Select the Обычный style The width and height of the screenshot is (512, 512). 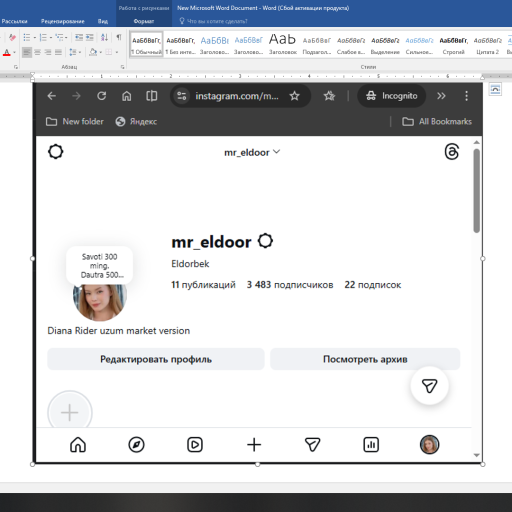[x=146, y=45]
